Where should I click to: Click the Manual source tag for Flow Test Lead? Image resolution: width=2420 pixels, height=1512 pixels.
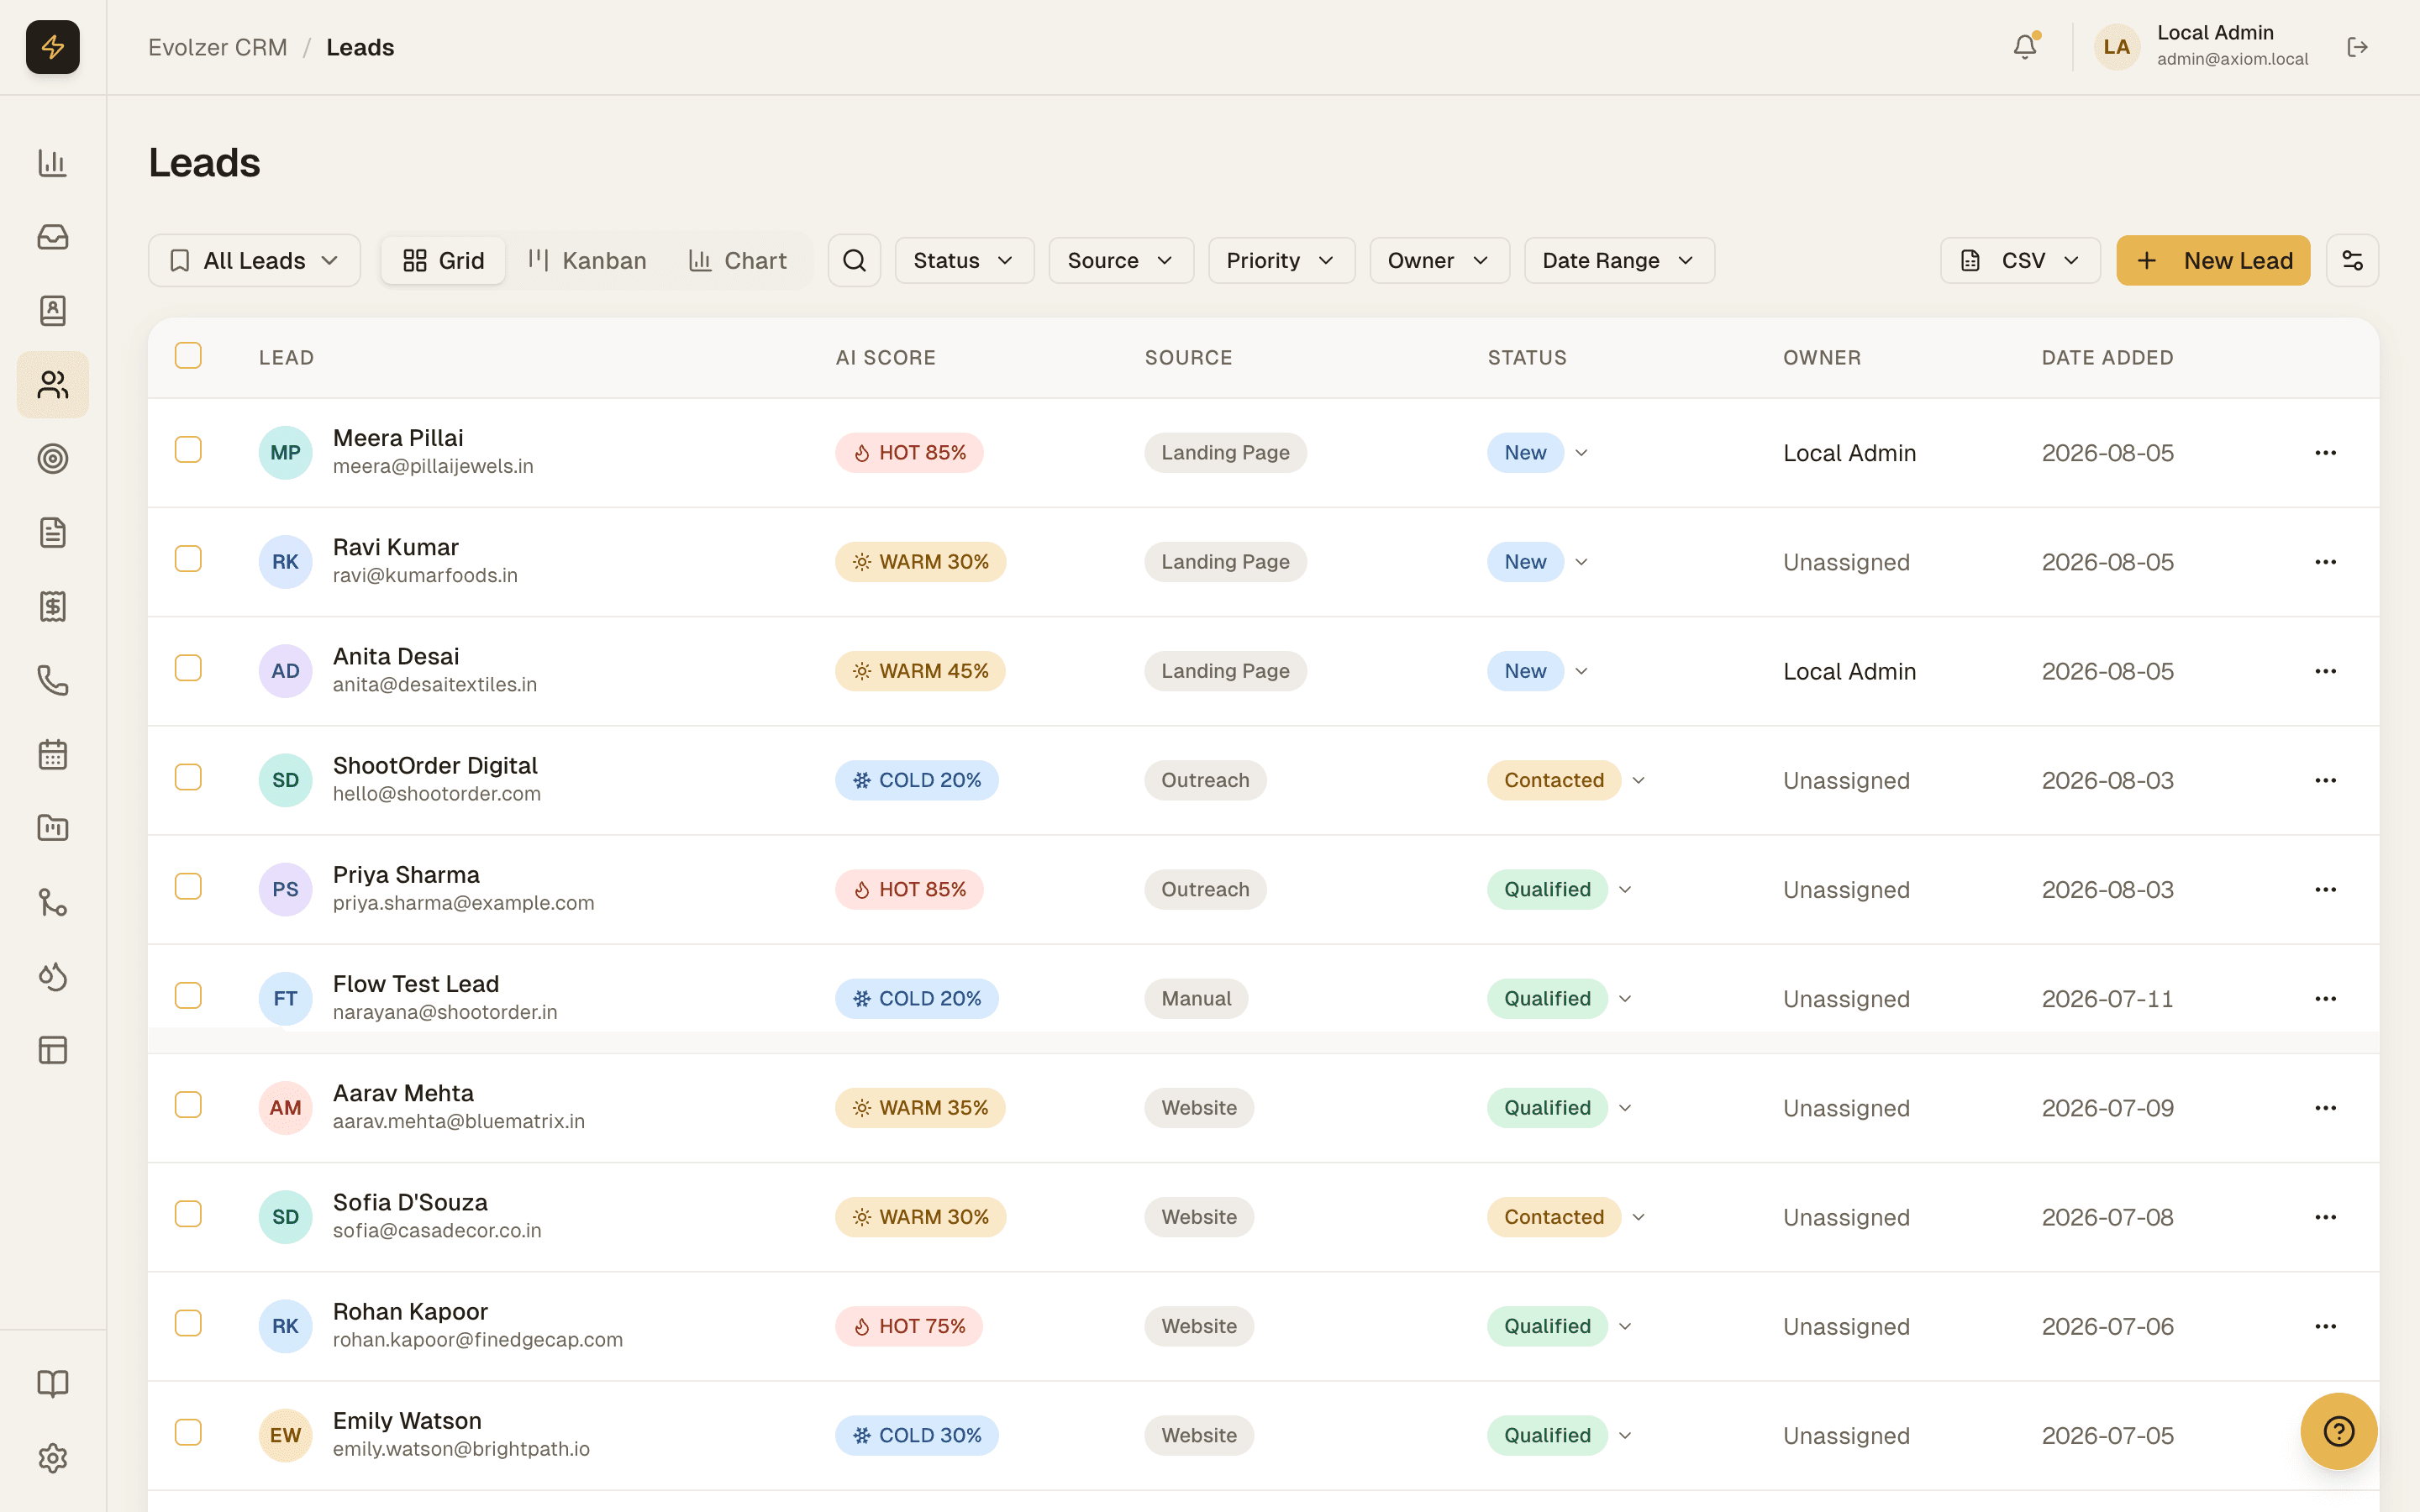(1196, 999)
